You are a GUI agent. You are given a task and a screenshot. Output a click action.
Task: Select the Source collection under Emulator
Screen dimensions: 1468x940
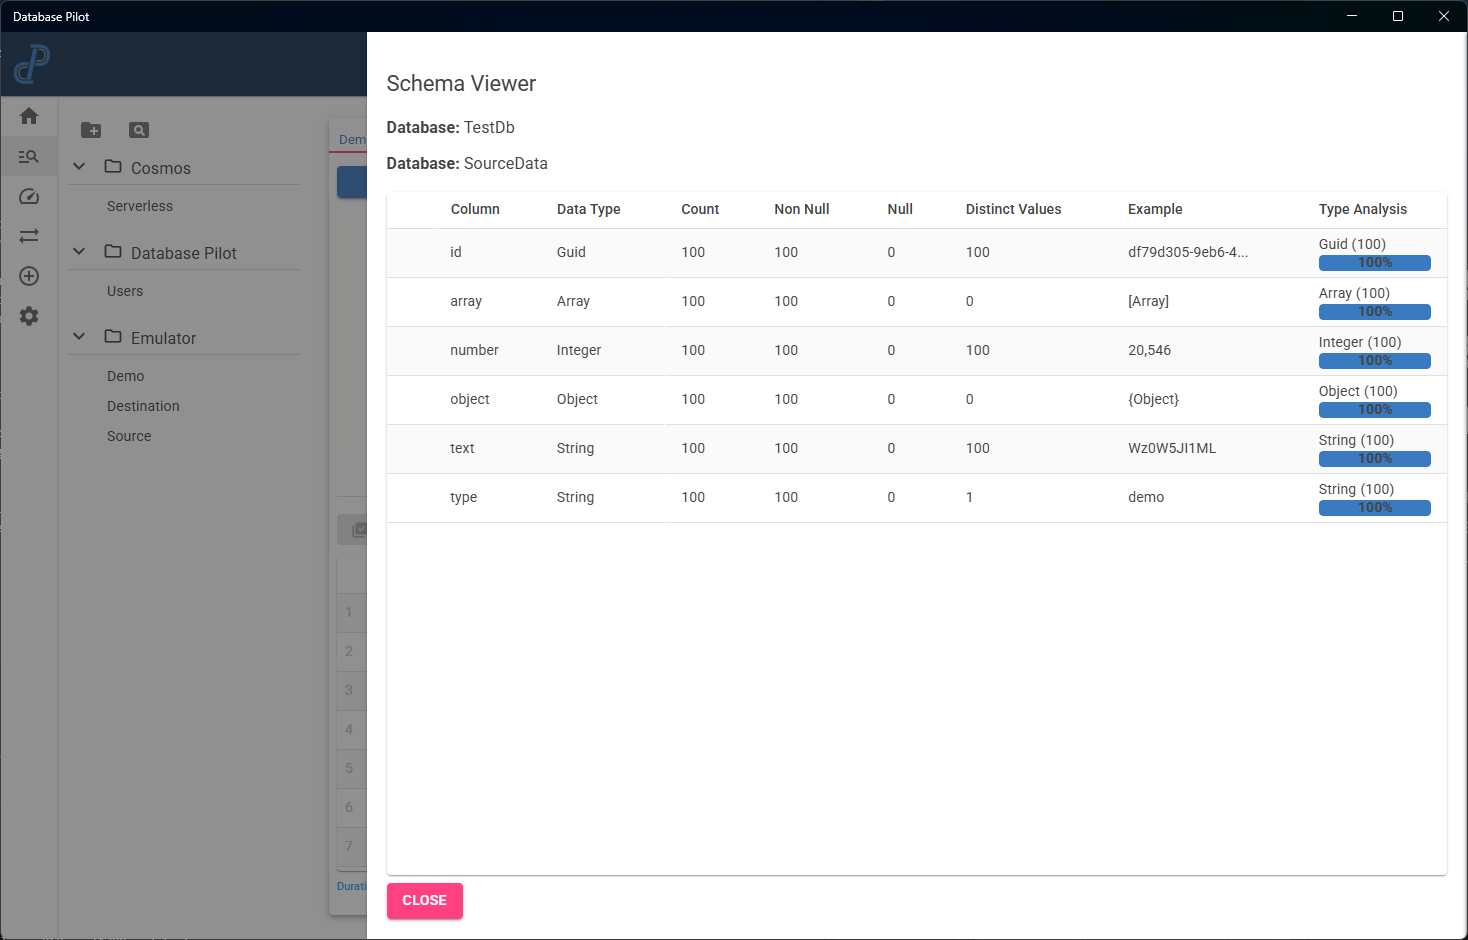click(x=129, y=436)
